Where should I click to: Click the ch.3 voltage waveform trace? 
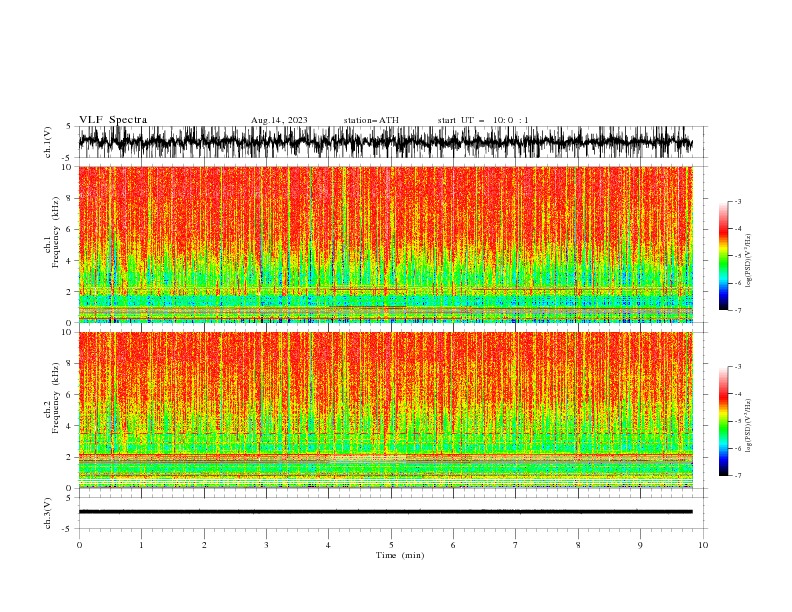(385, 512)
